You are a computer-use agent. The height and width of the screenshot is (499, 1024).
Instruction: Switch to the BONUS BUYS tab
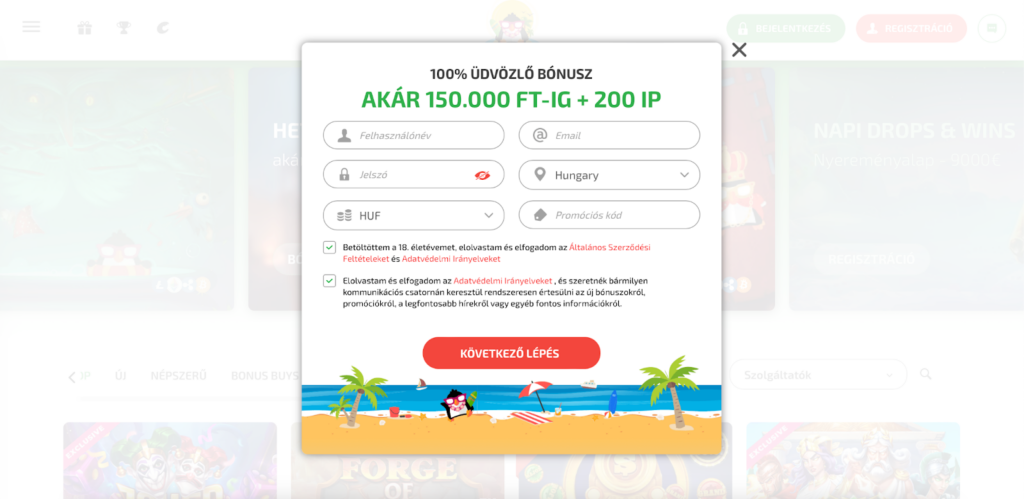pyautogui.click(x=264, y=376)
